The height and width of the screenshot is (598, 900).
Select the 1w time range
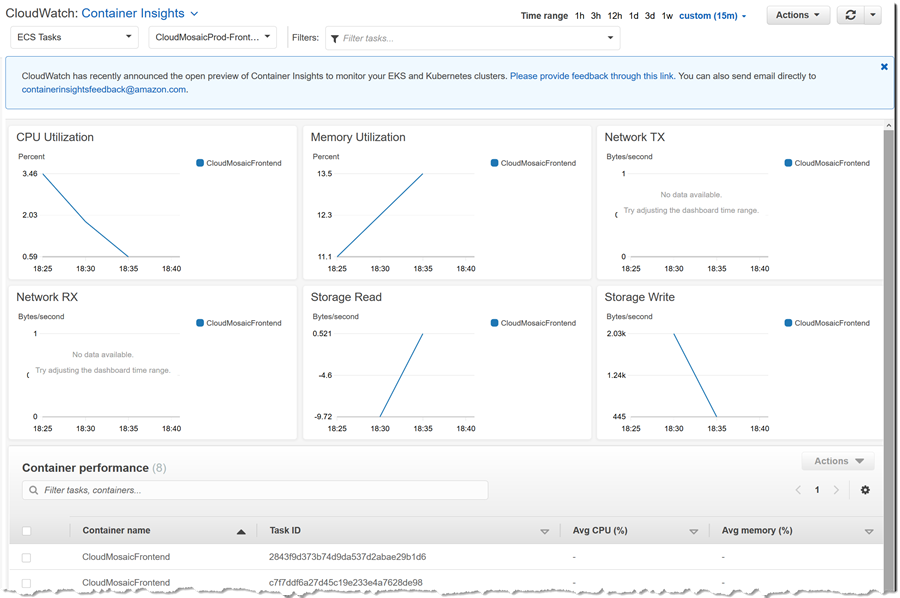667,16
